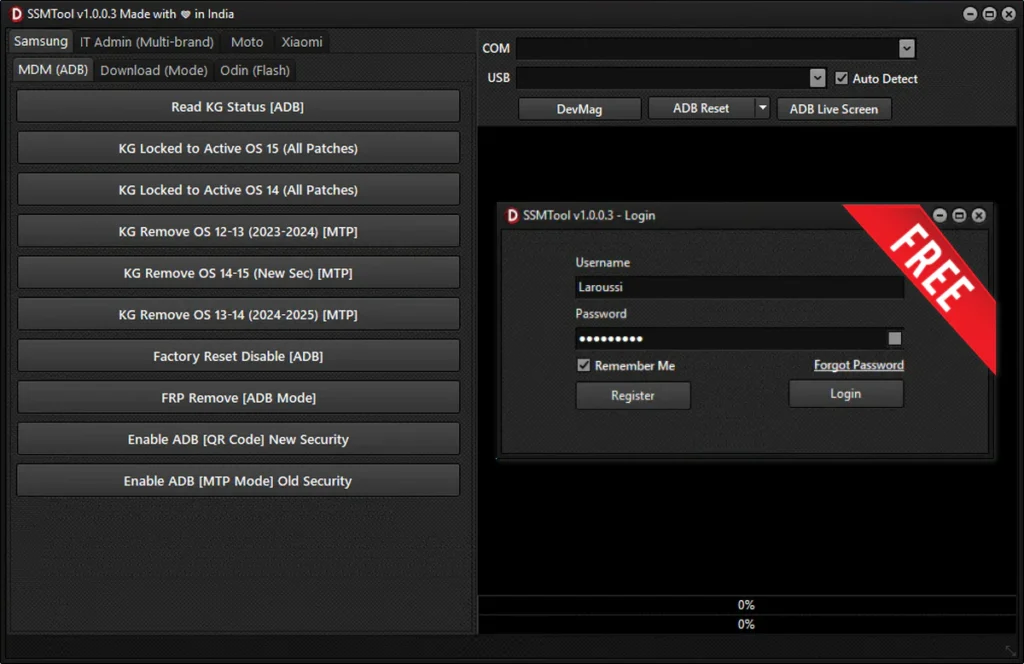Maximize the main SSMTool window
The image size is (1024, 664).
pos(989,14)
